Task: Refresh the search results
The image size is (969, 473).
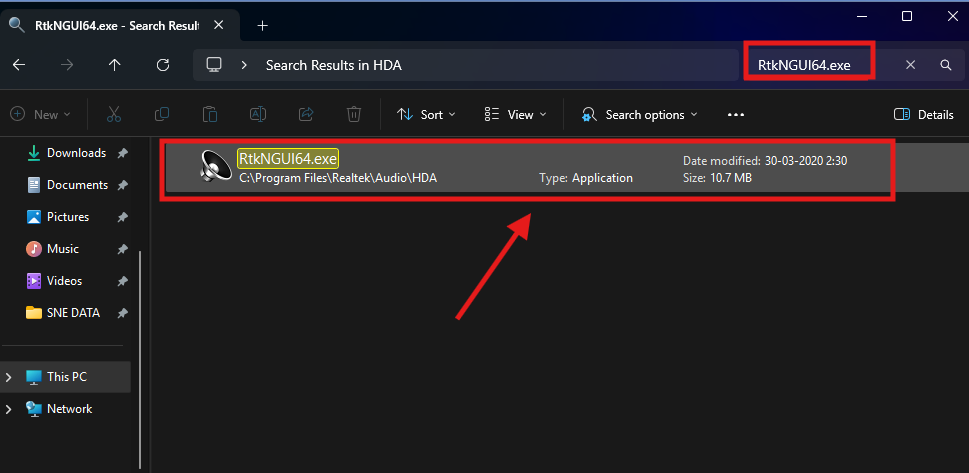Action: click(x=163, y=65)
